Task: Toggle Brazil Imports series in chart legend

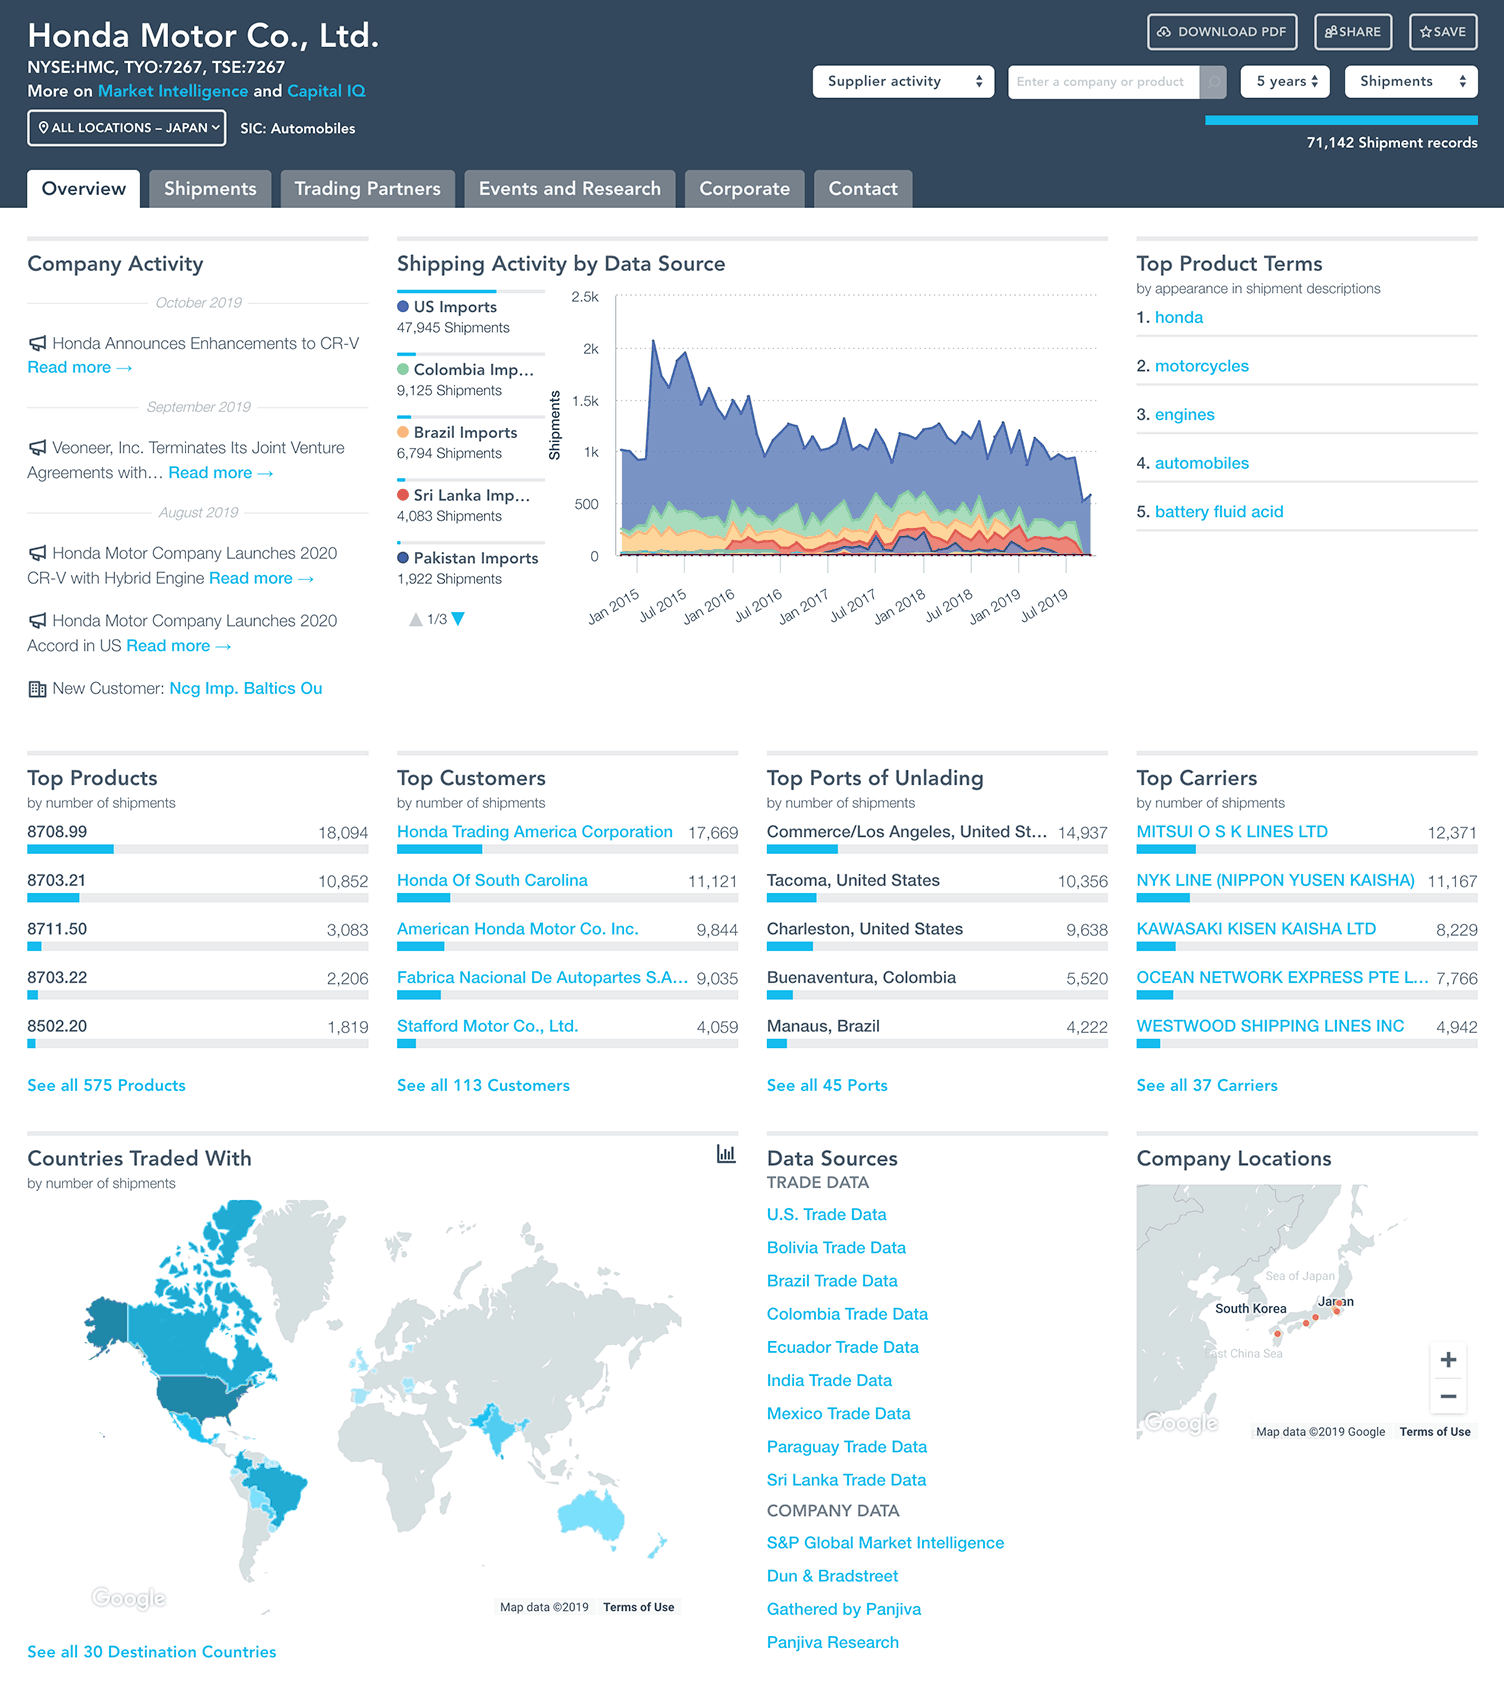Action: 457,433
